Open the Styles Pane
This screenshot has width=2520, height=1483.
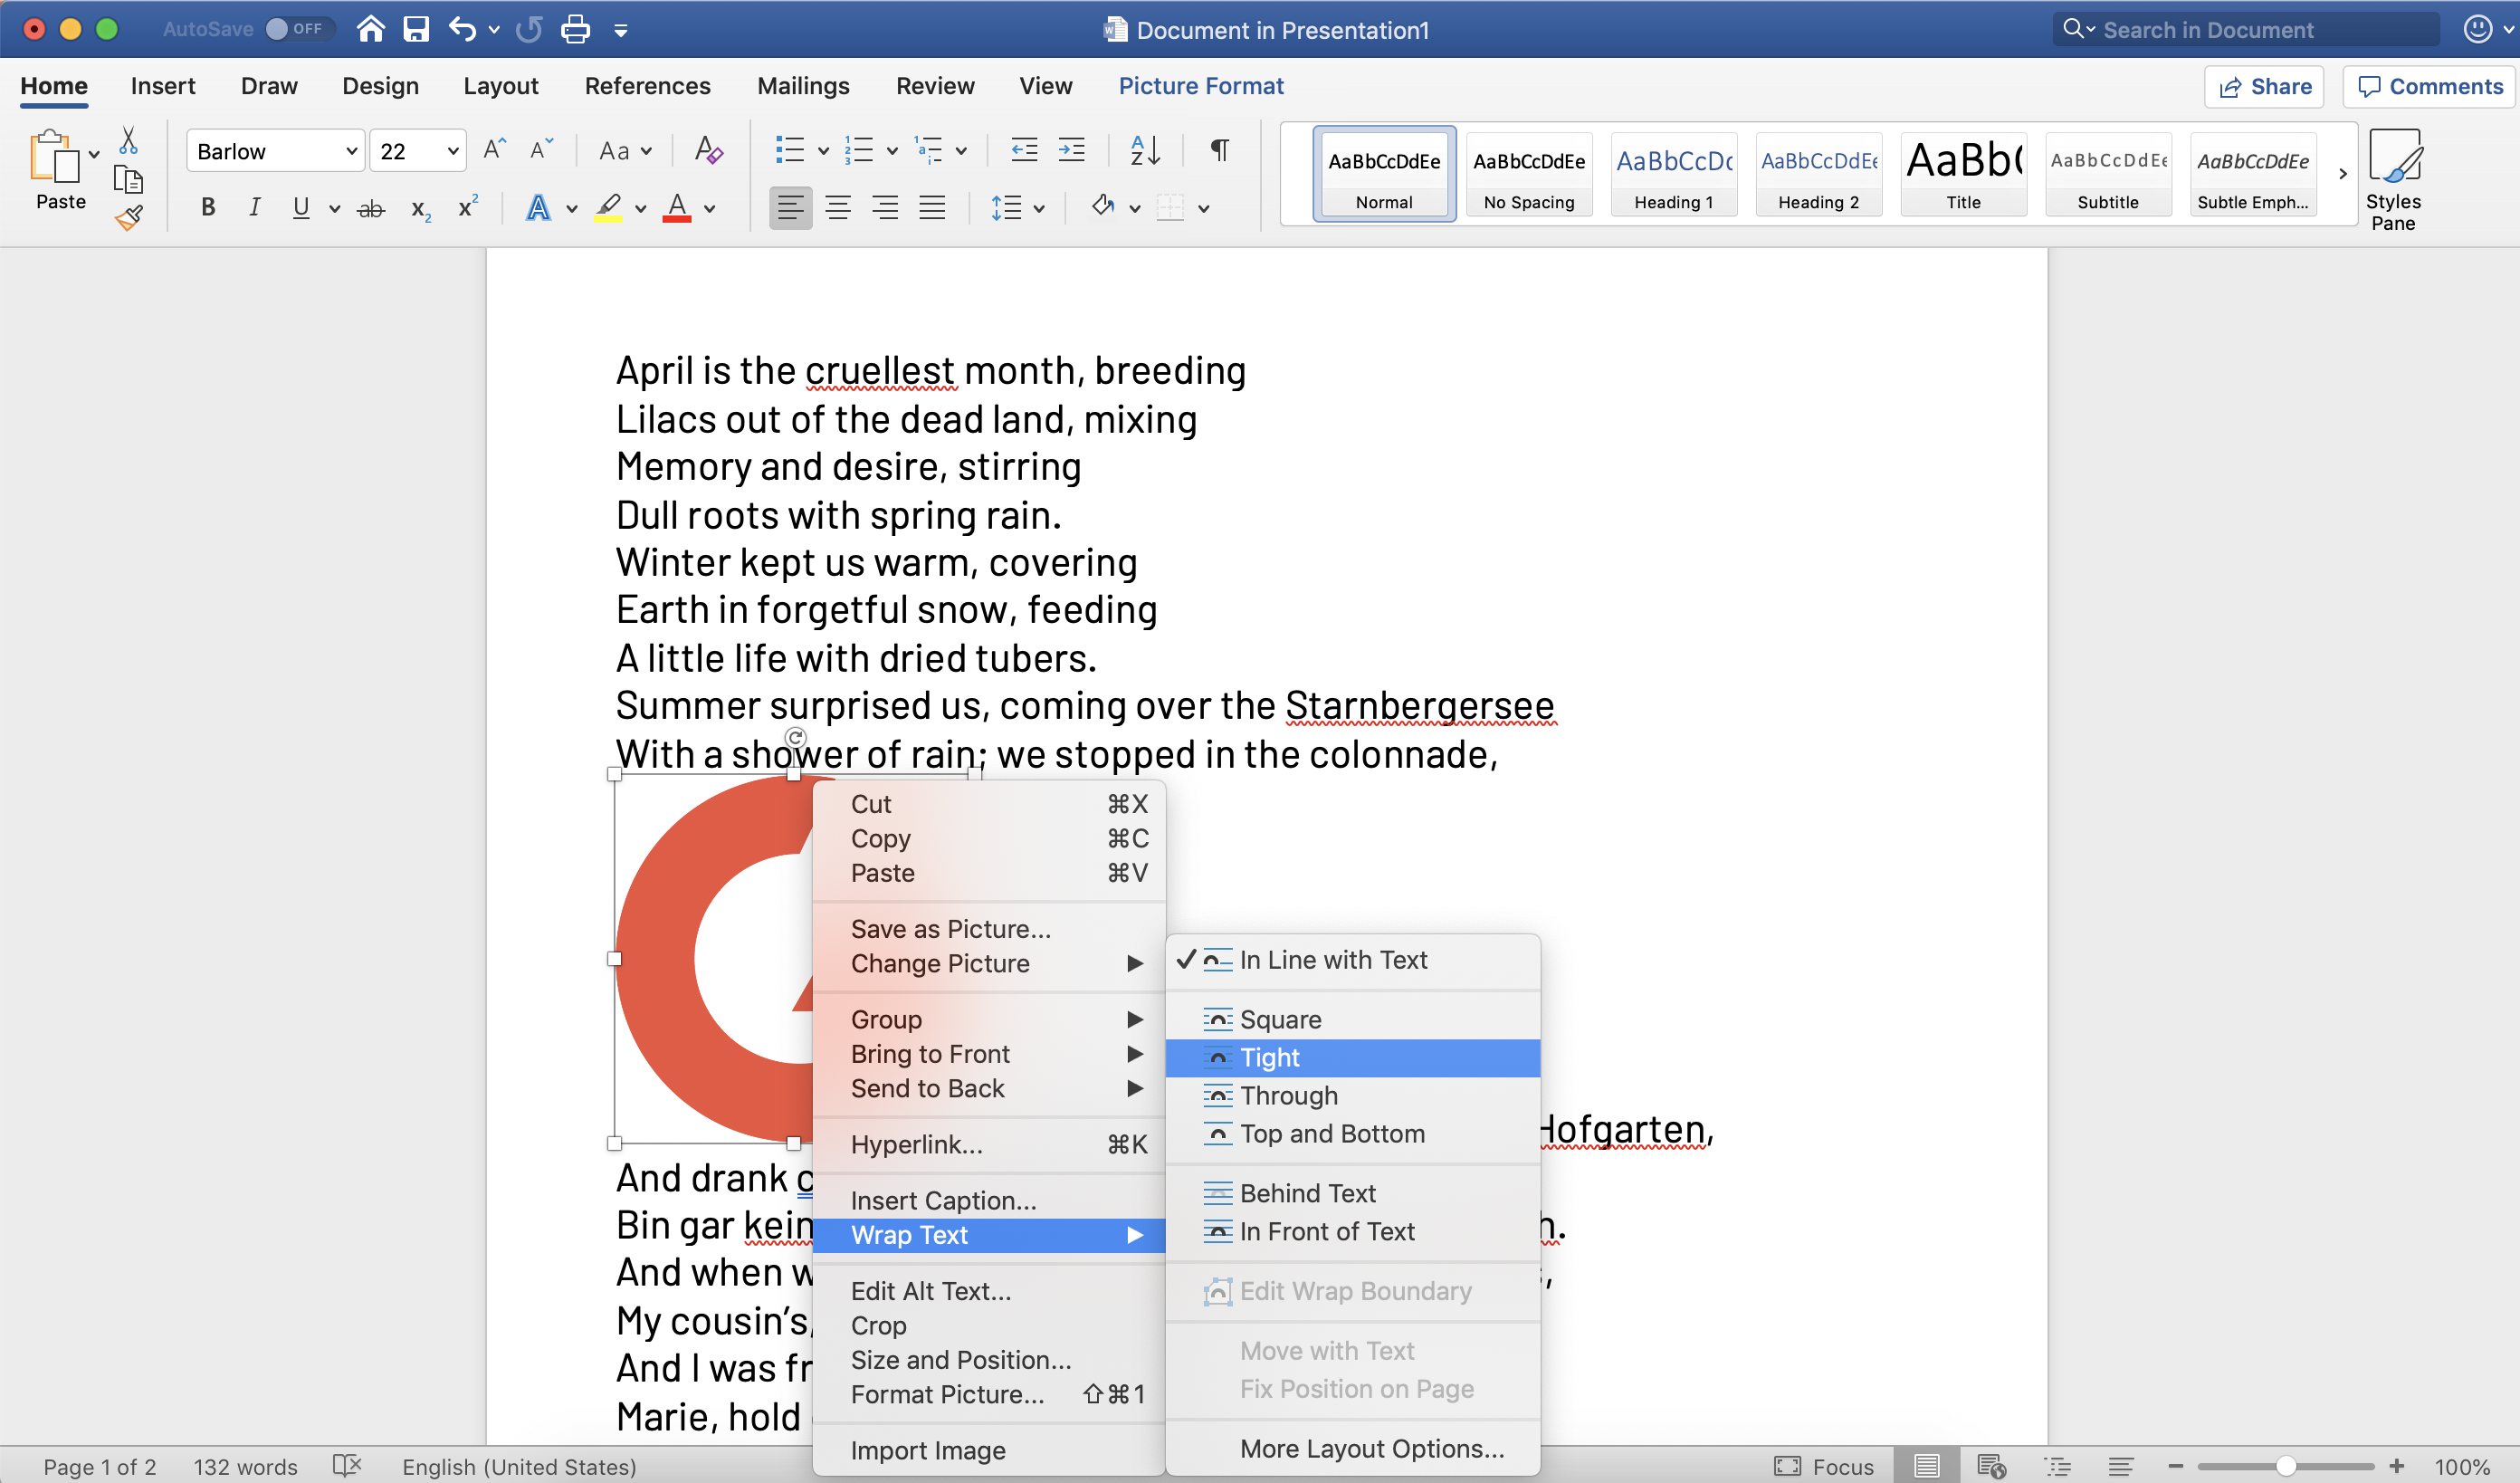[2395, 180]
